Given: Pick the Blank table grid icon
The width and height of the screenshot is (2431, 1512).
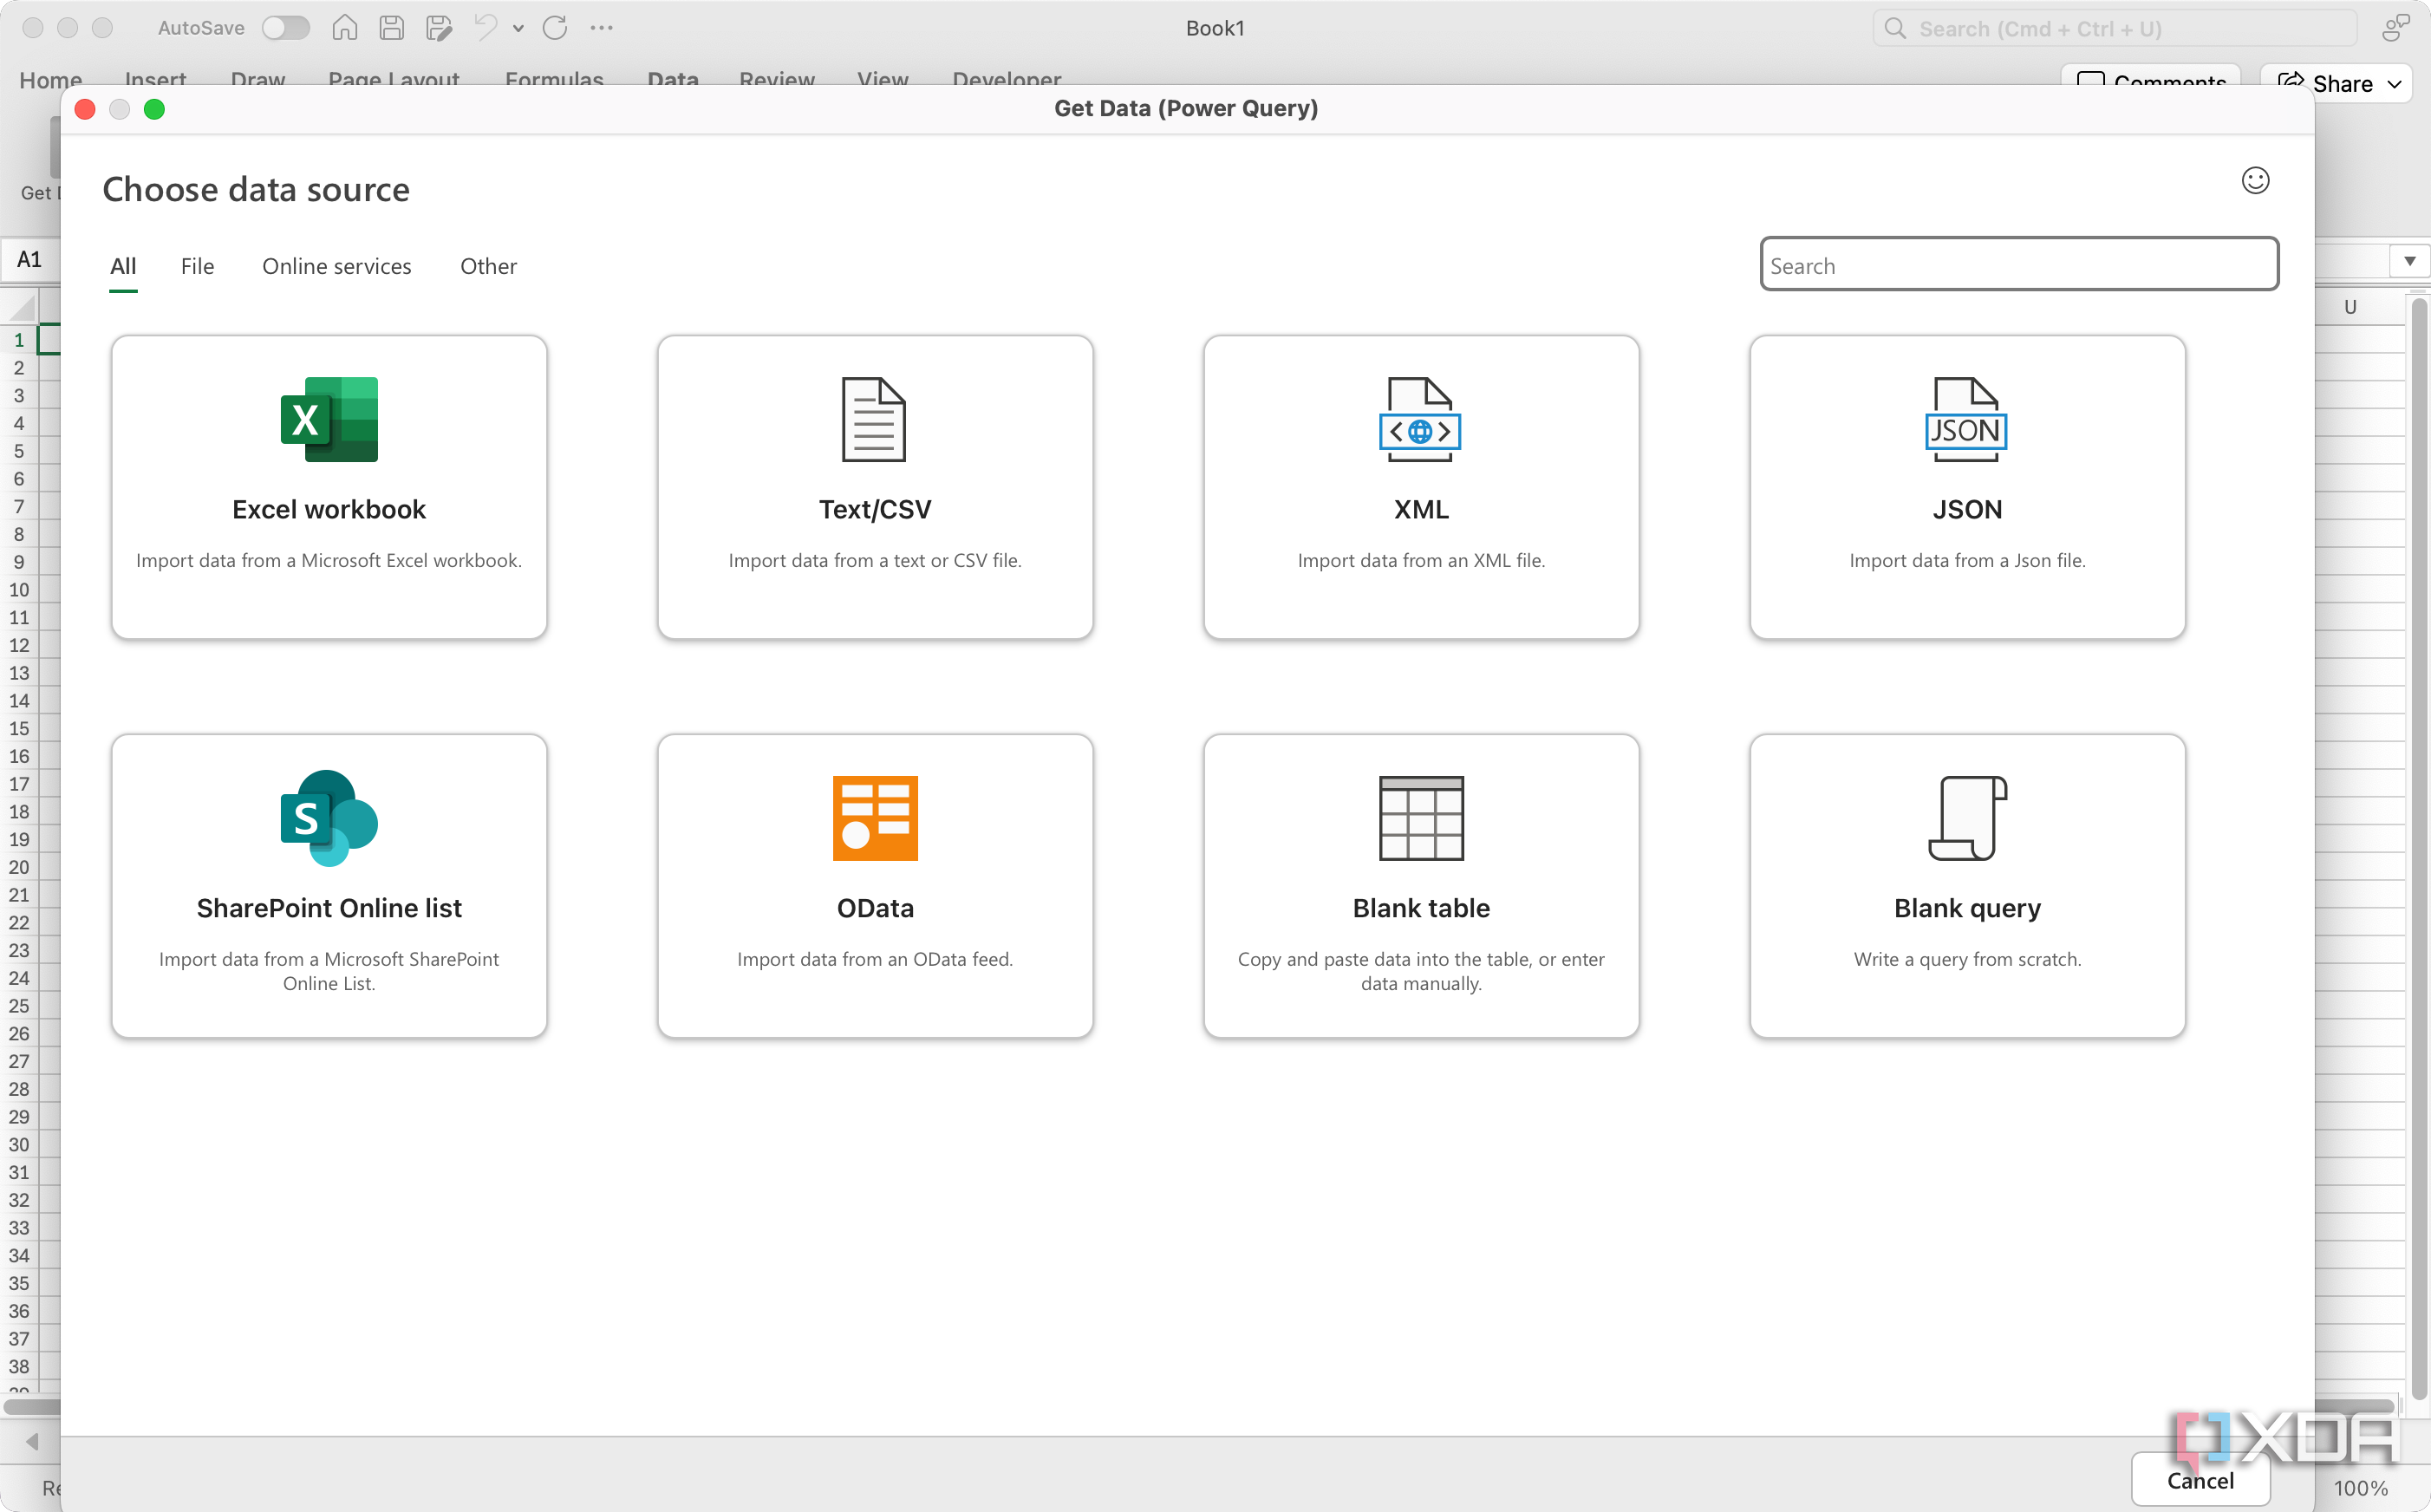Looking at the screenshot, I should 1421,818.
